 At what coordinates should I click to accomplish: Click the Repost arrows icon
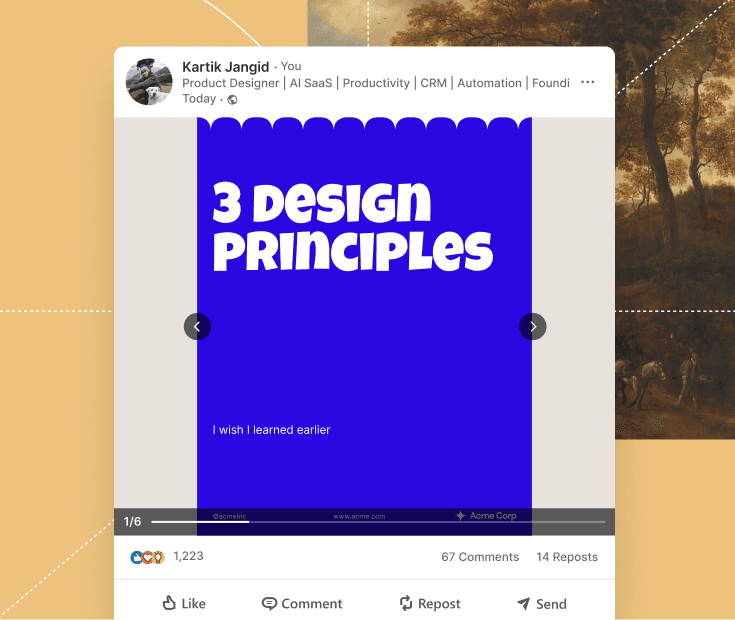406,603
